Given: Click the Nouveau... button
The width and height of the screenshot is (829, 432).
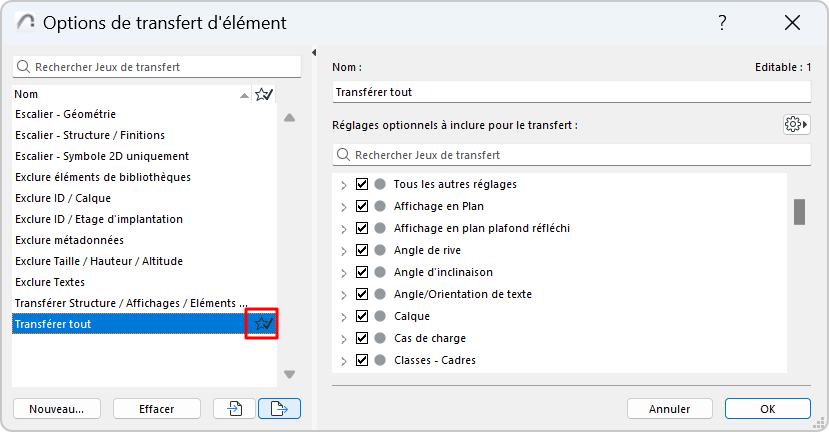Looking at the screenshot, I should point(56,408).
